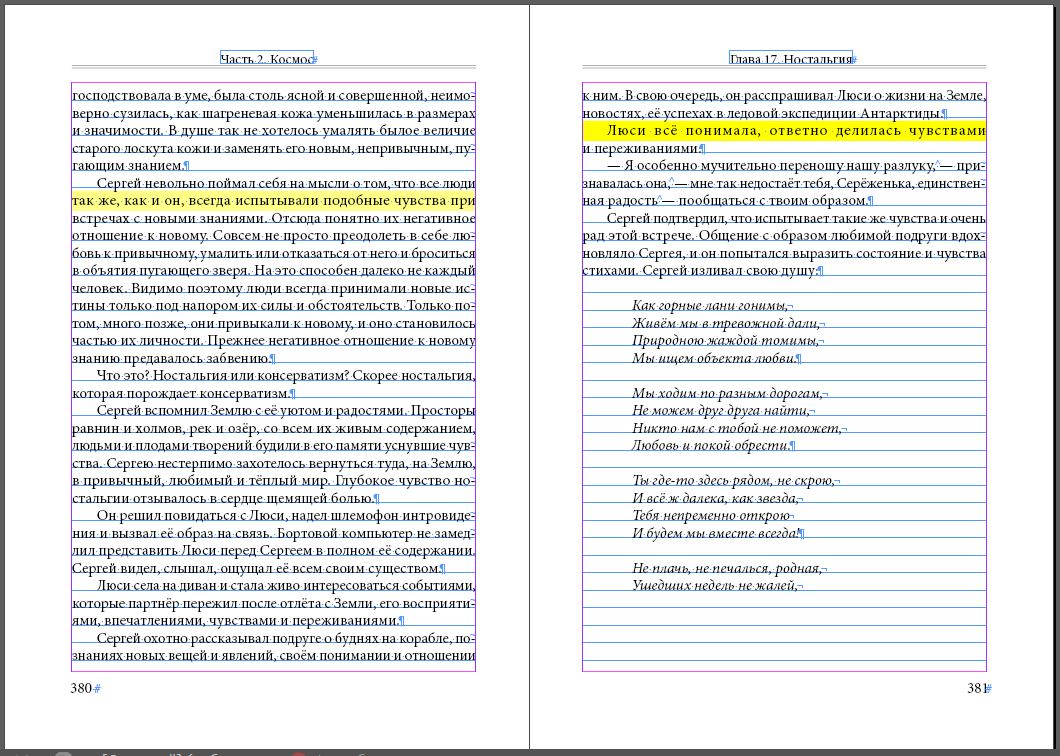Click the verse line "Не плачь, не печалься, родная,"
This screenshot has height=756, width=1060.
coord(727,568)
